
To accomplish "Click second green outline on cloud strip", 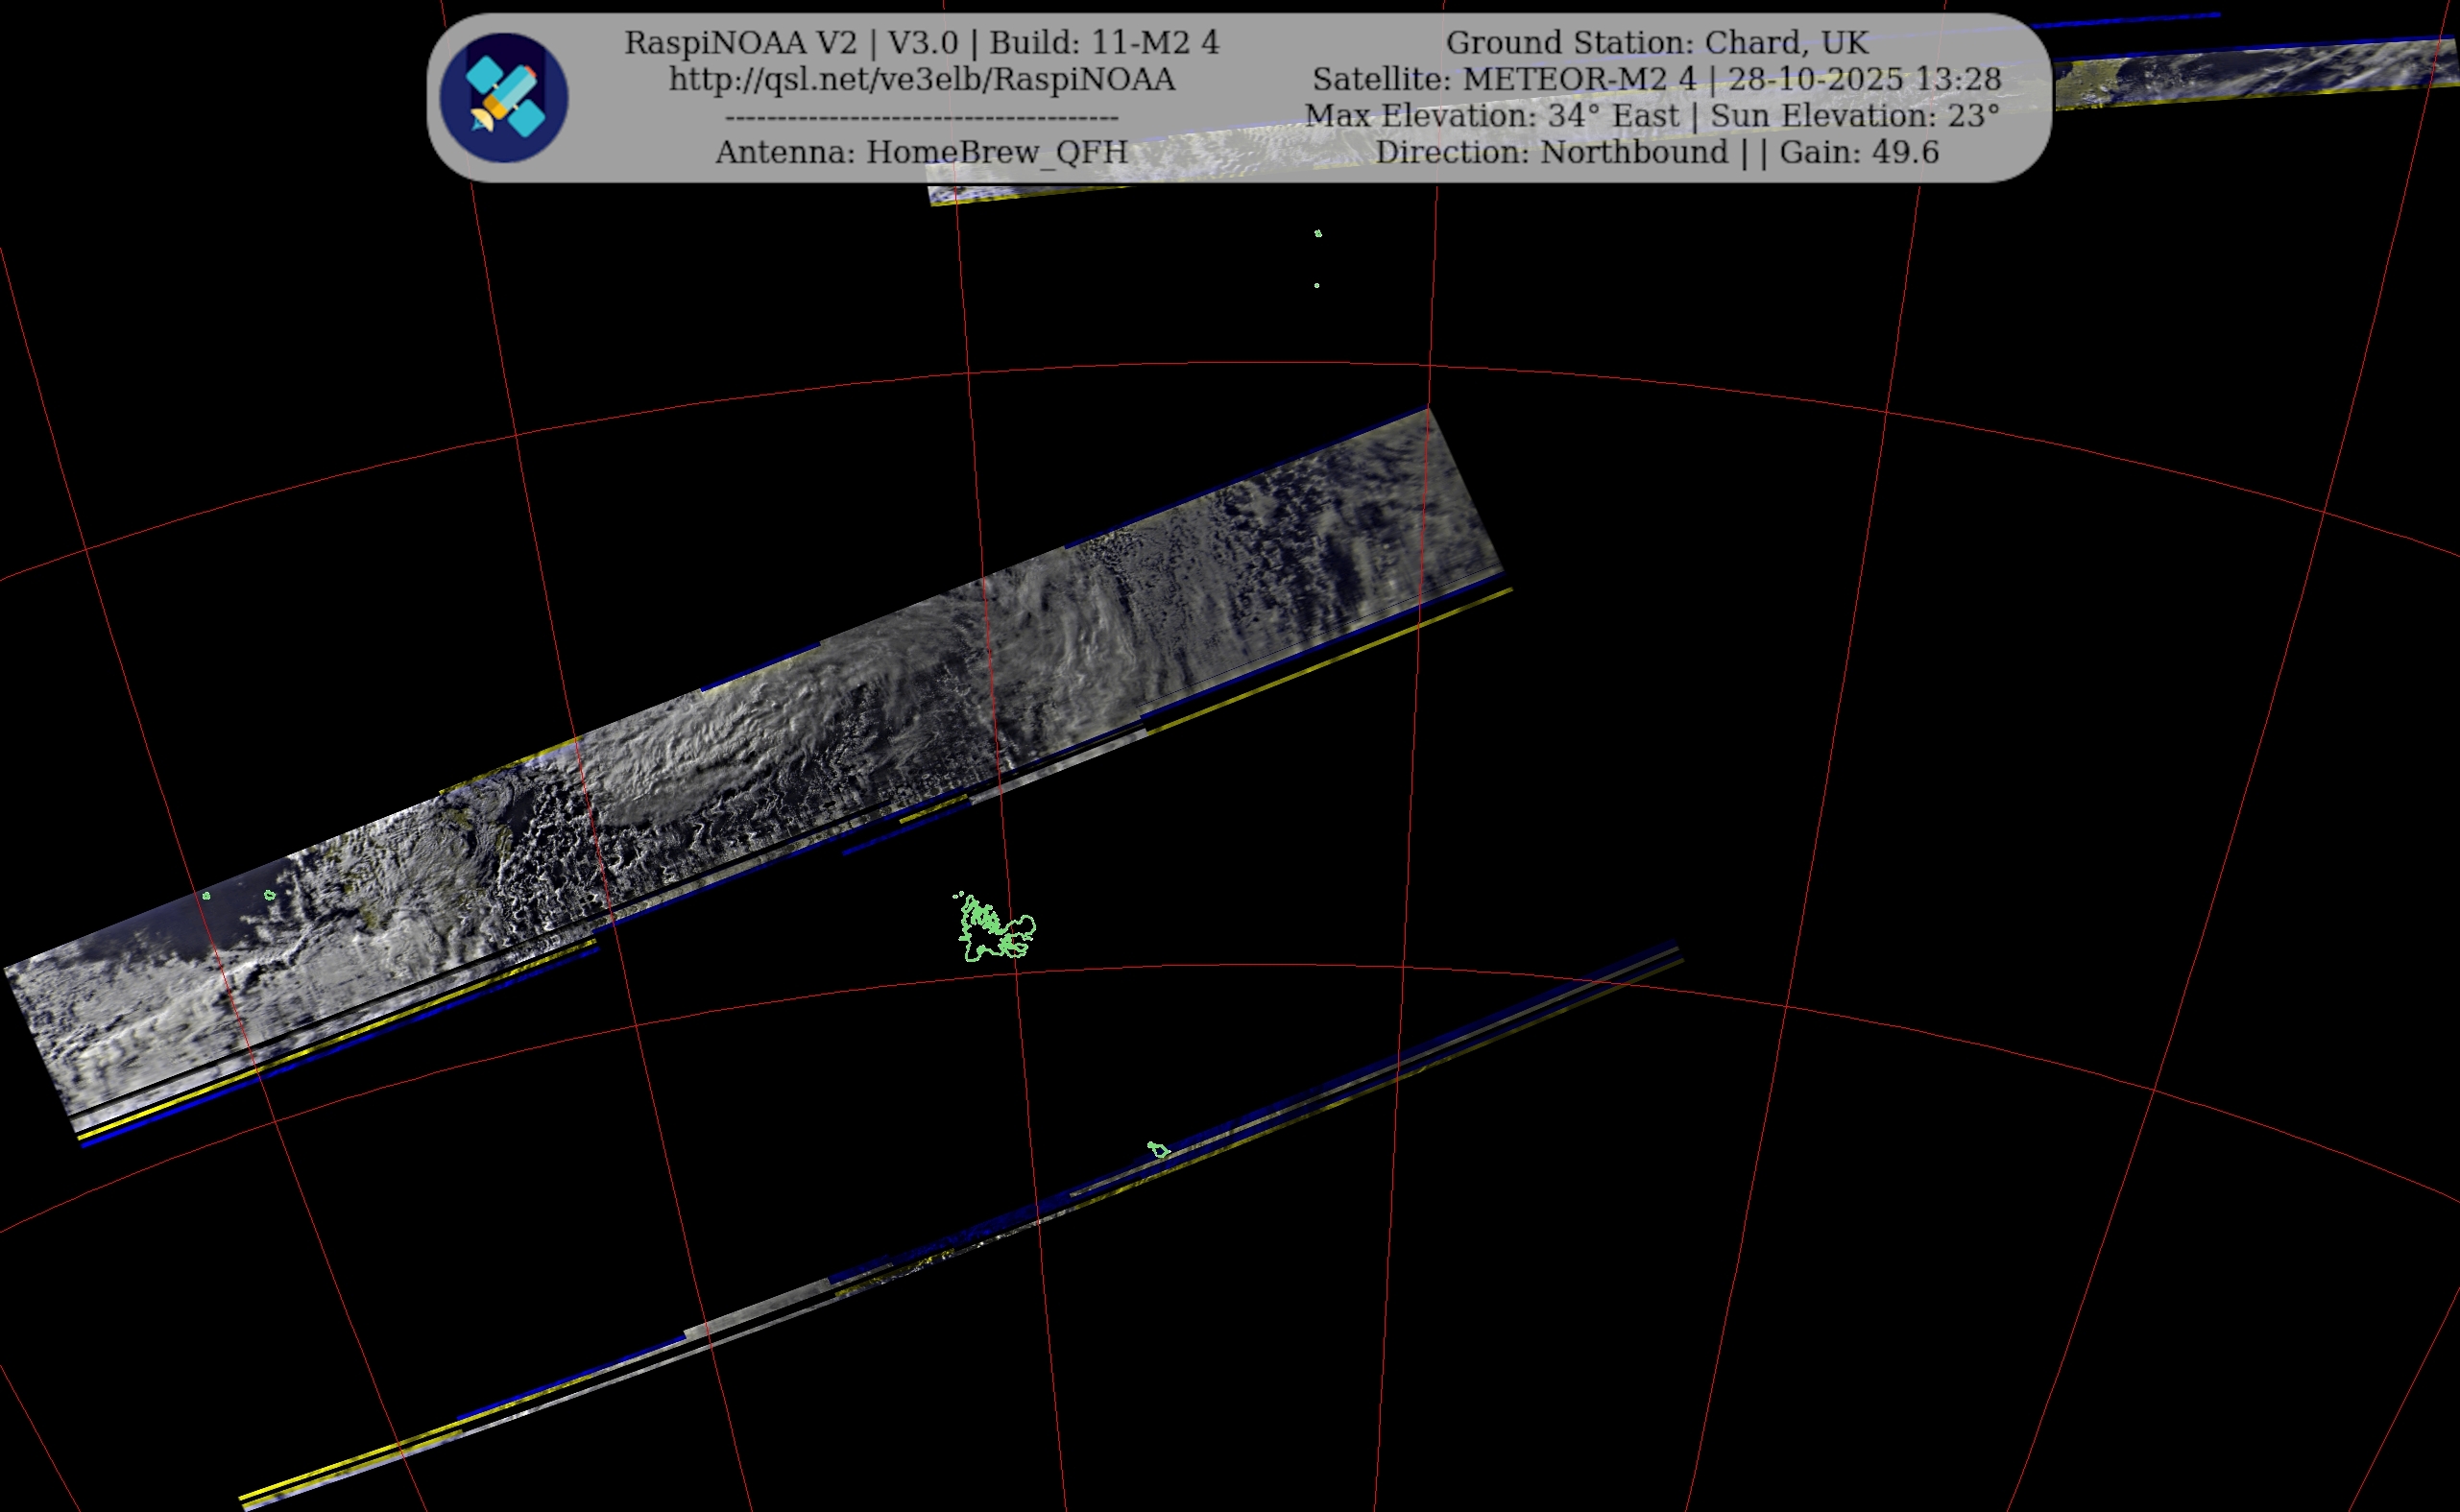I will 269,895.
